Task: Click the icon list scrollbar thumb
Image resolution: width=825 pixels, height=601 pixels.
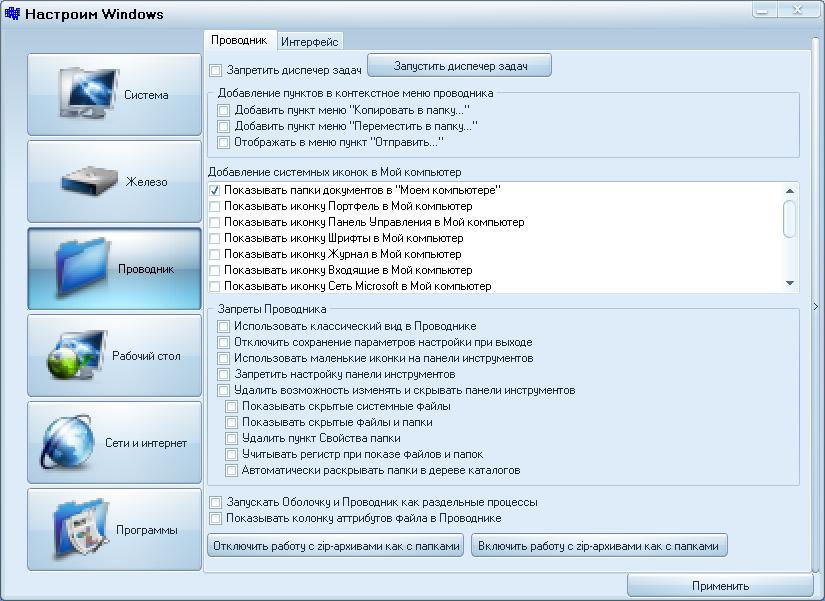Action: pyautogui.click(x=790, y=219)
